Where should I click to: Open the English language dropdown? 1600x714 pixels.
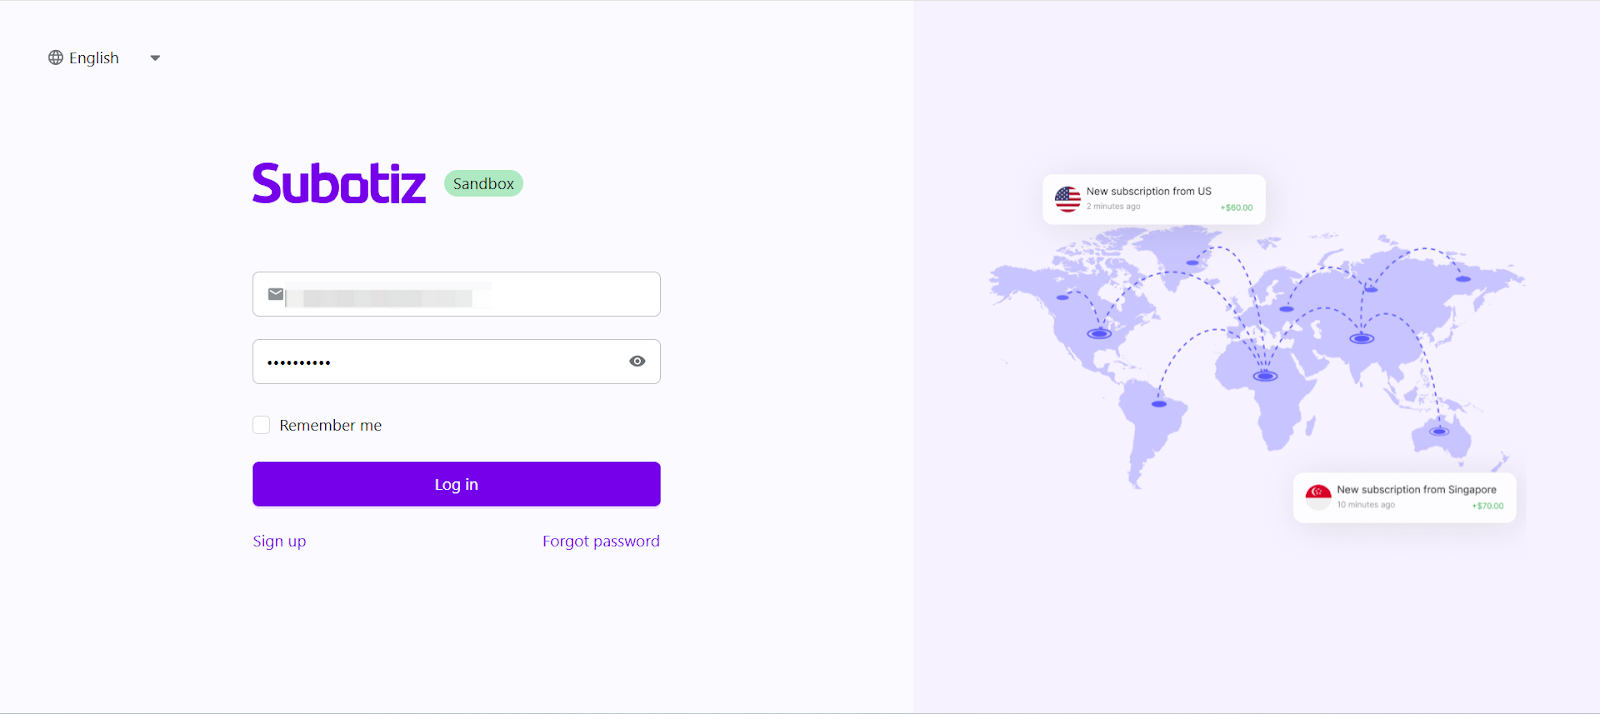pyautogui.click(x=94, y=58)
